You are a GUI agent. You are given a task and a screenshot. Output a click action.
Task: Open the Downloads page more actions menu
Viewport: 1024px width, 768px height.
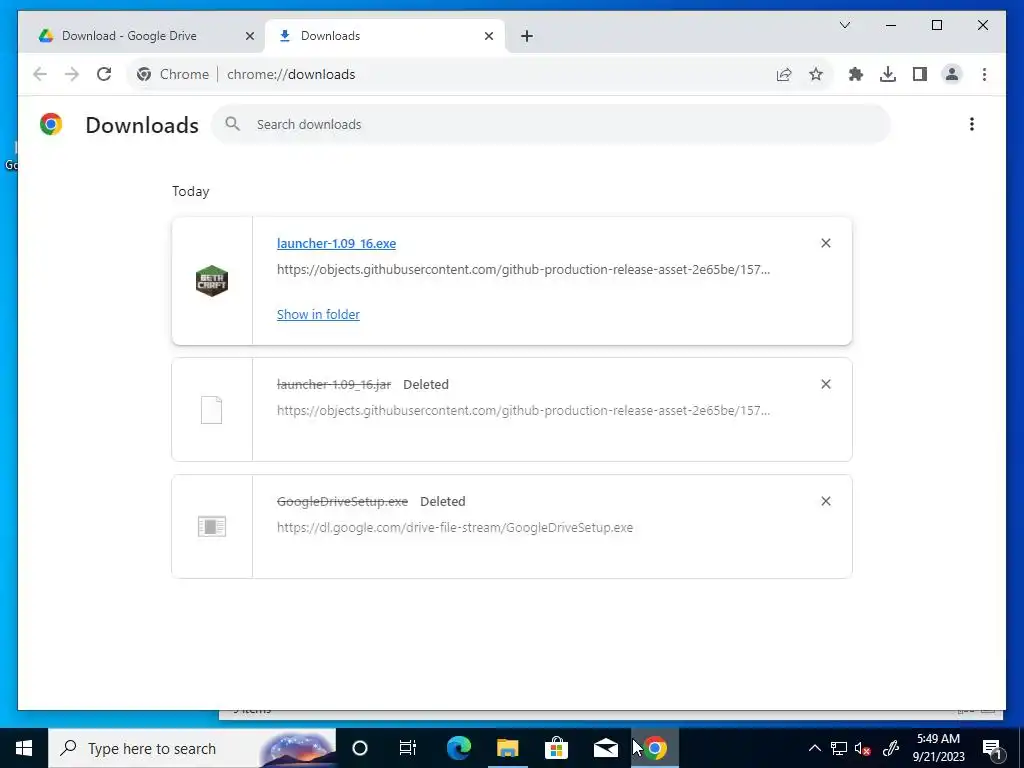coord(972,124)
